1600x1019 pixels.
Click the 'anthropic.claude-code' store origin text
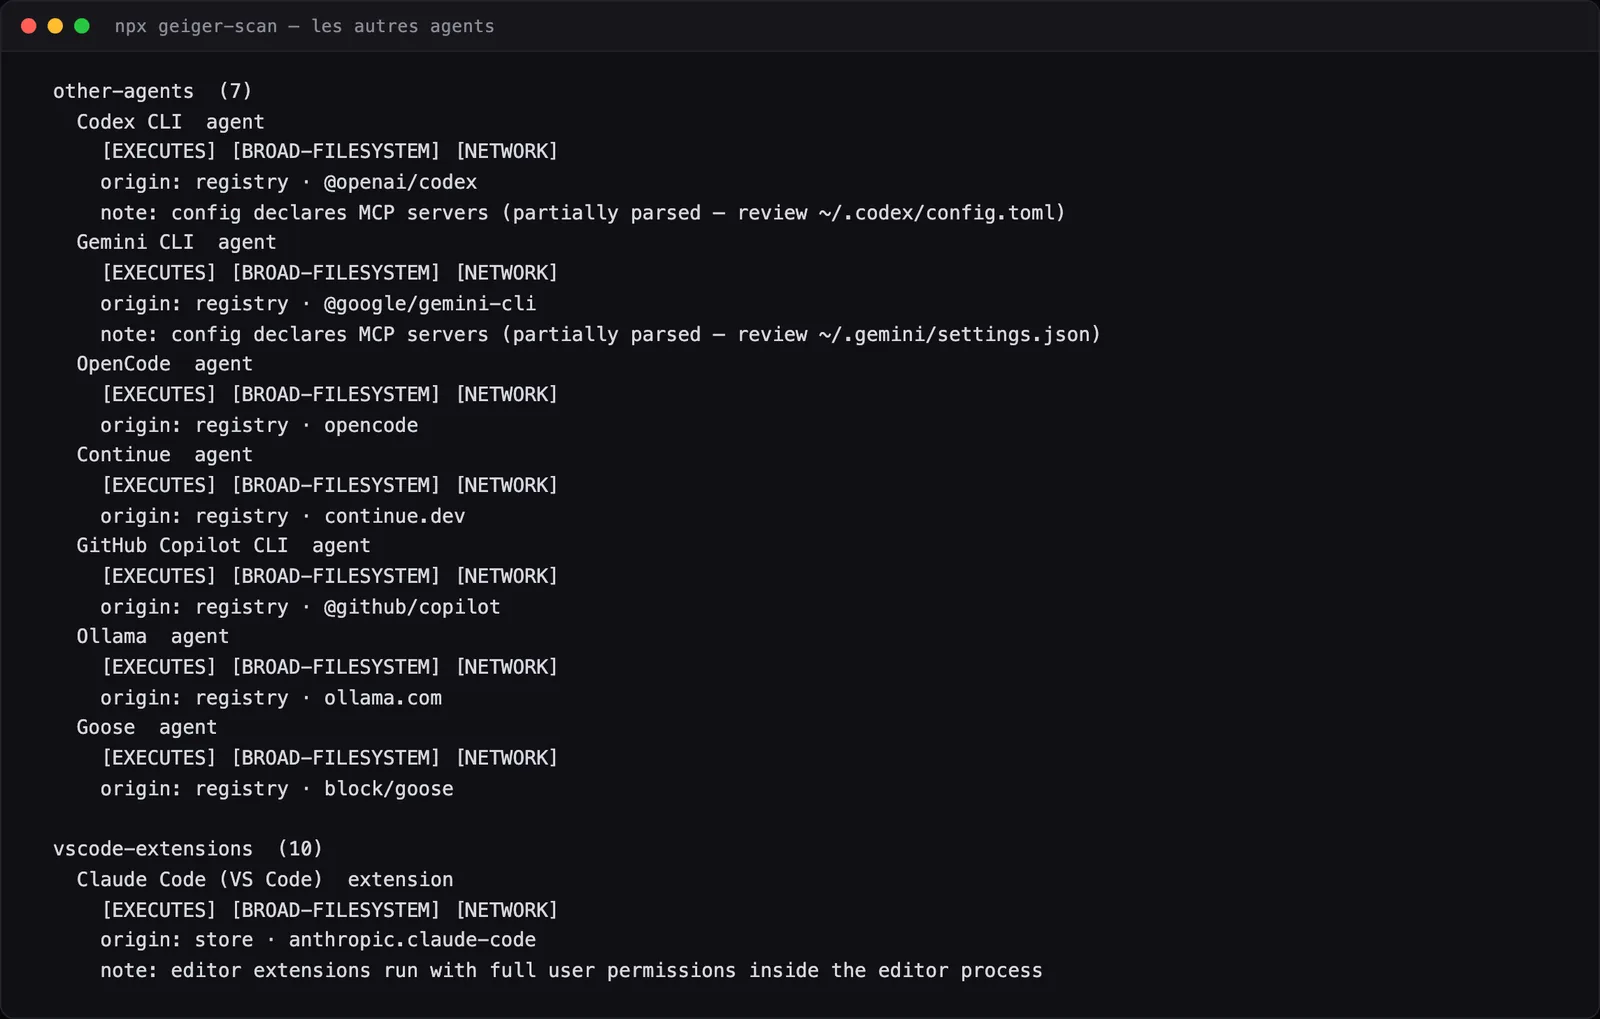click(412, 940)
